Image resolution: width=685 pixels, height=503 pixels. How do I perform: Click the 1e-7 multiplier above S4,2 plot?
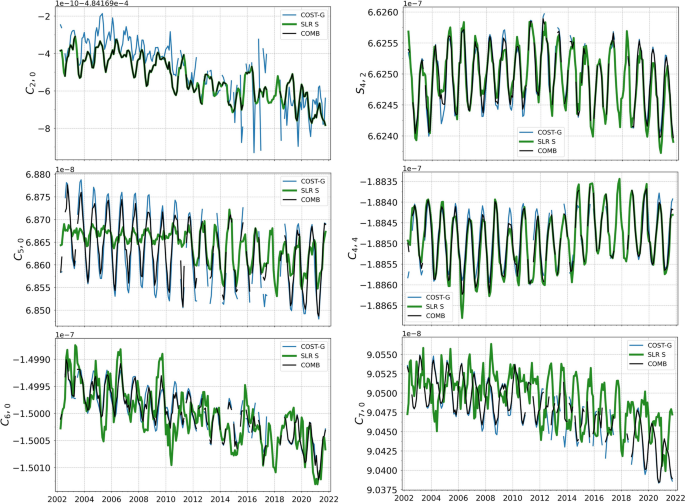(x=412, y=3)
